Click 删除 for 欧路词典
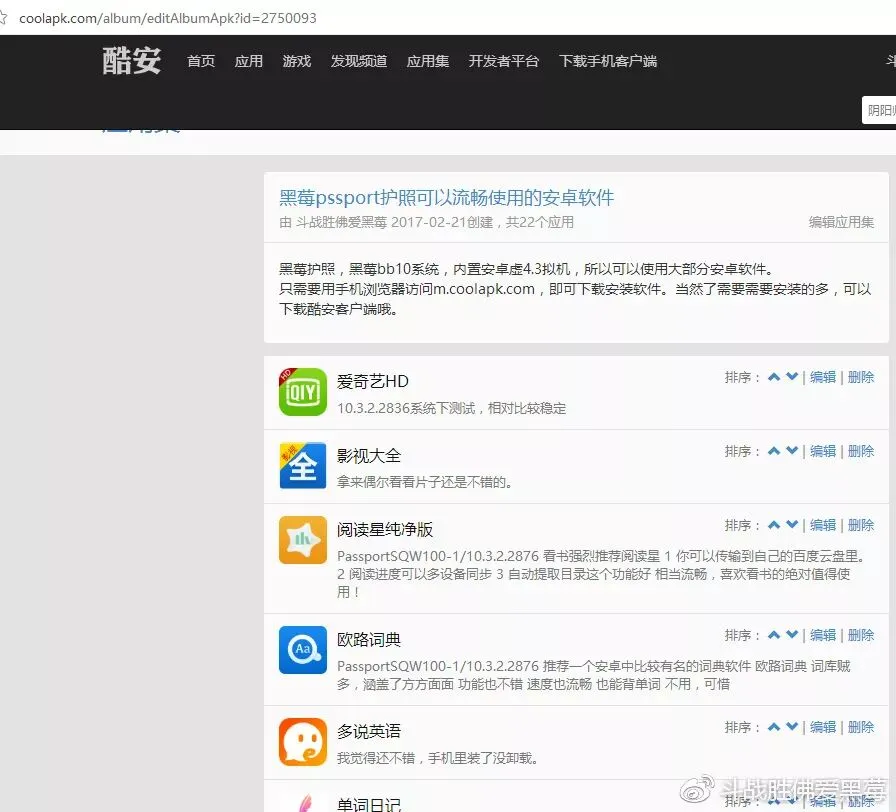 click(x=861, y=635)
